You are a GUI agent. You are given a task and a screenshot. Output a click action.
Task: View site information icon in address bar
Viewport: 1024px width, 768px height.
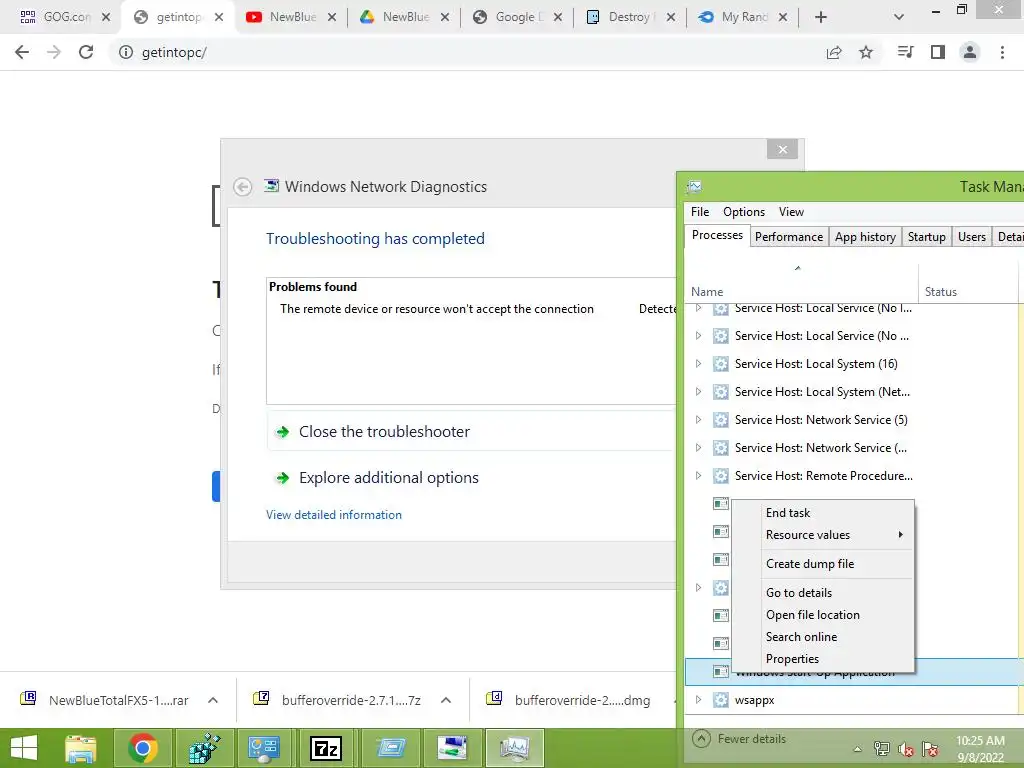(125, 52)
